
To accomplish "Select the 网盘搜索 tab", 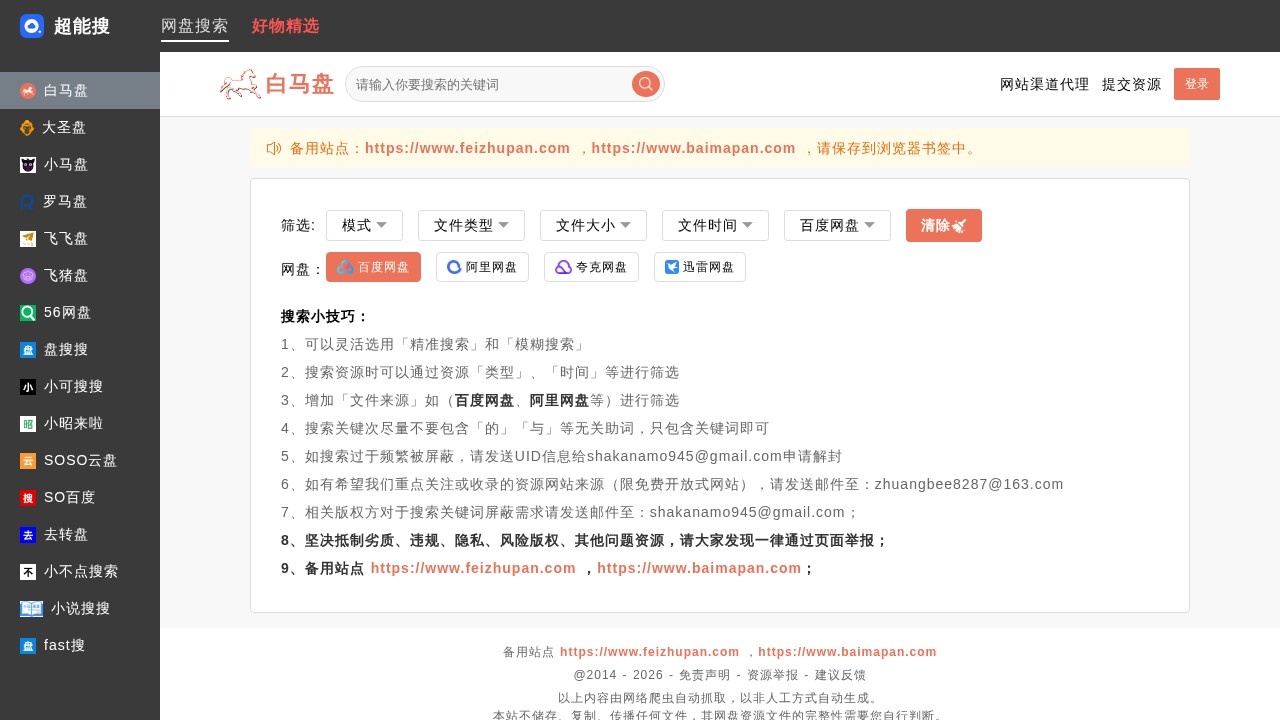I will pyautogui.click(x=195, y=26).
